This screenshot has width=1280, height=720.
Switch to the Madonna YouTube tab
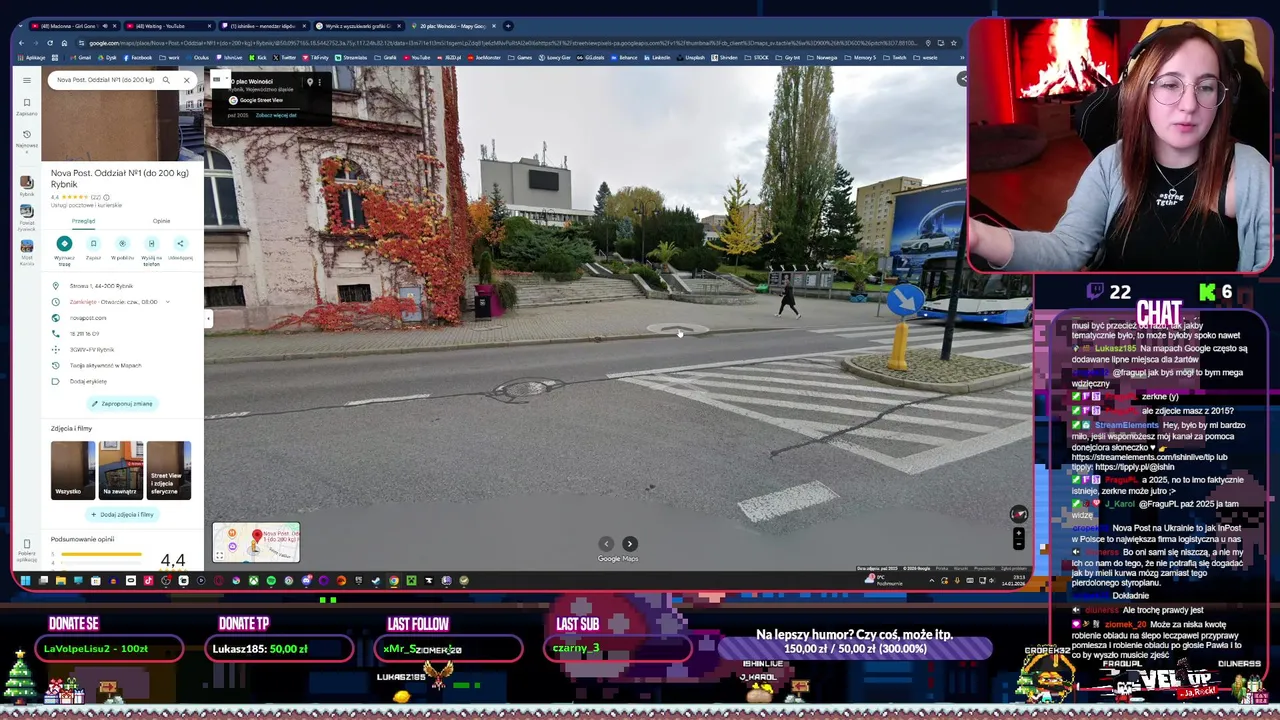tap(72, 26)
